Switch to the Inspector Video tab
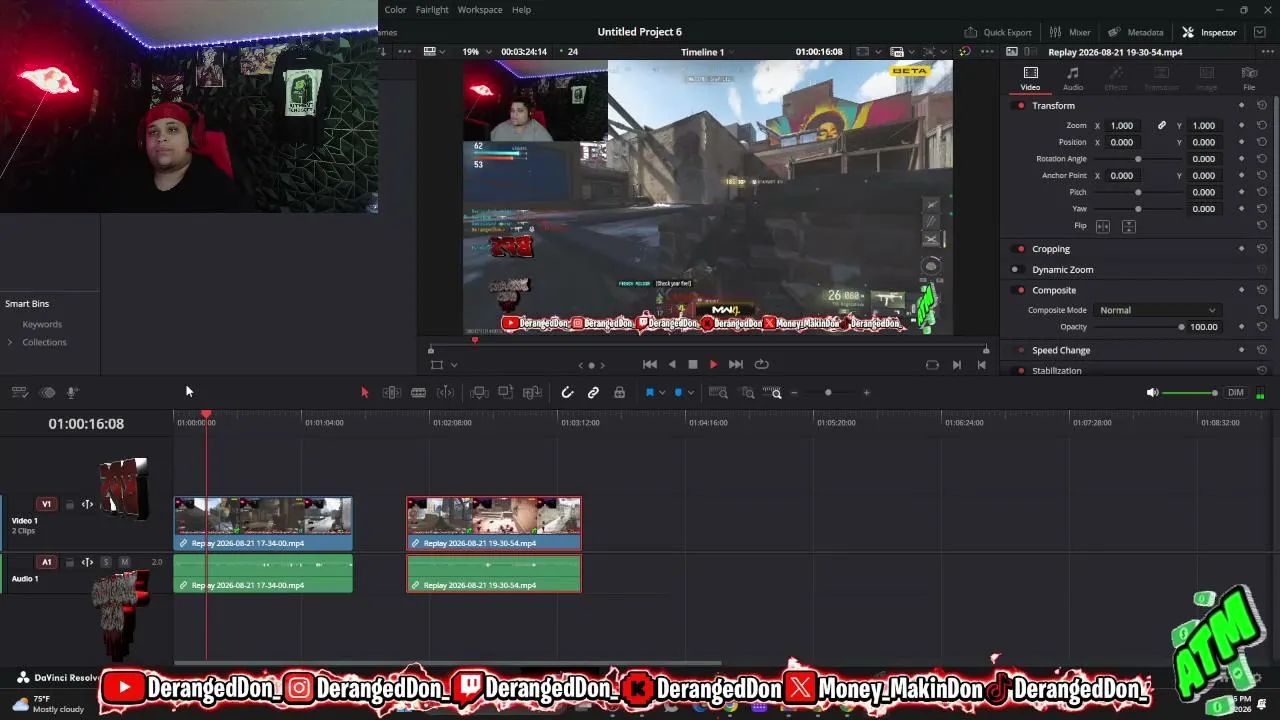This screenshot has width=1280, height=720. [1030, 79]
